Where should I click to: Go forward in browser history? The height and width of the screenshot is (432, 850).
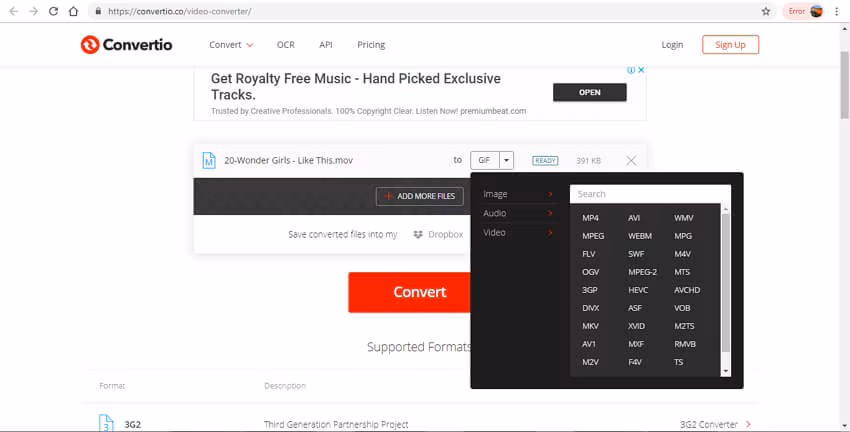pyautogui.click(x=34, y=11)
